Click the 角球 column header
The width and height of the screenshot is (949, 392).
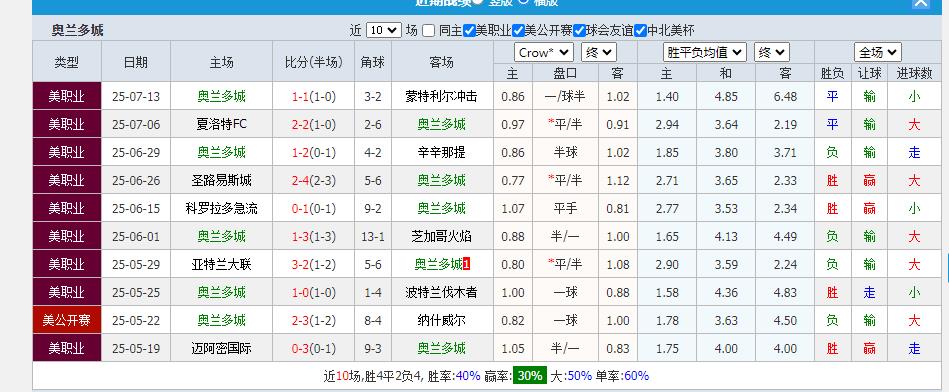373,62
